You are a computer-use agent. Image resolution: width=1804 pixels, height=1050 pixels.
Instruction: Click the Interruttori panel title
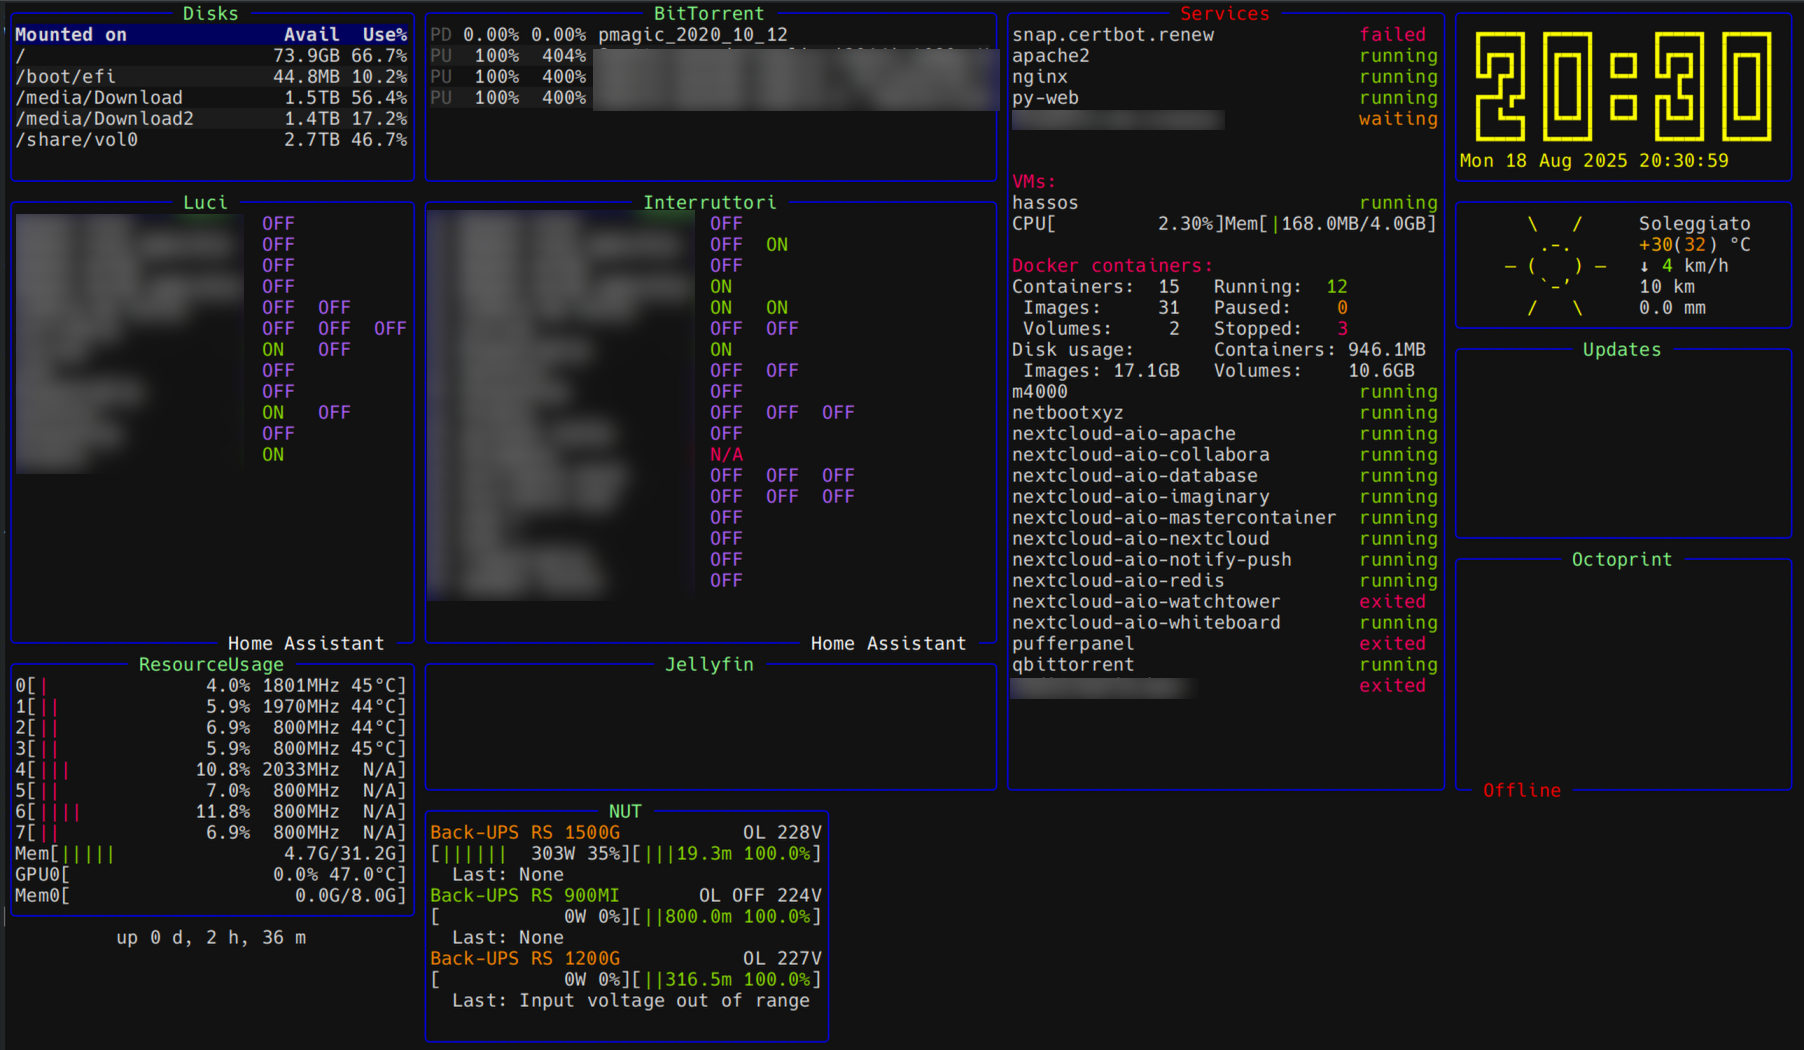pyautogui.click(x=709, y=203)
